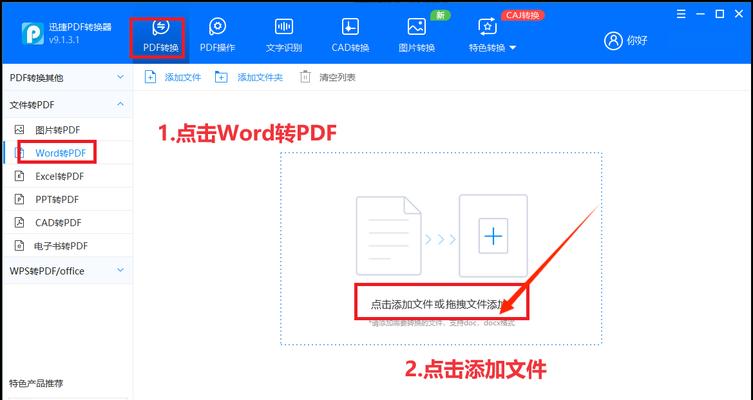Click the add-file page icon in toolbar
Image resolution: width=753 pixels, height=400 pixels.
coord(150,77)
